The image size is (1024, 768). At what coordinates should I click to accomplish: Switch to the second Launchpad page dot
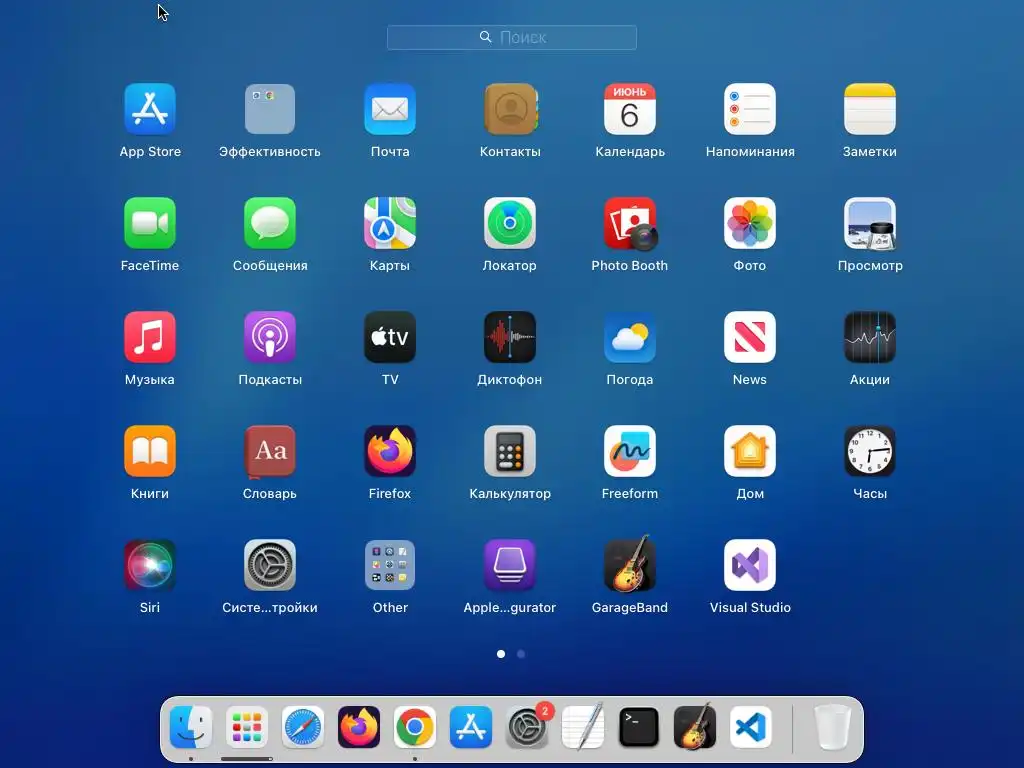click(520, 654)
